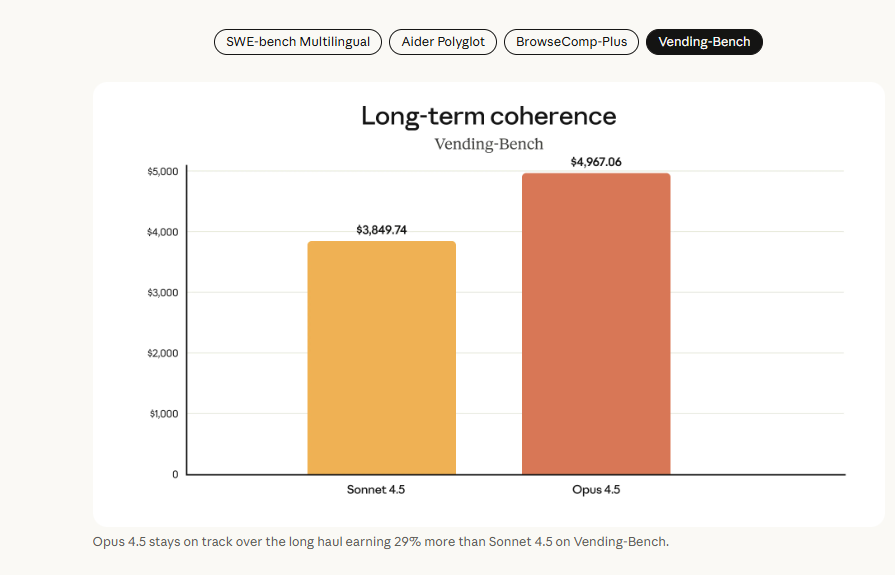Click the Long-term coherence chart title
The width and height of the screenshot is (895, 575).
coord(488,116)
